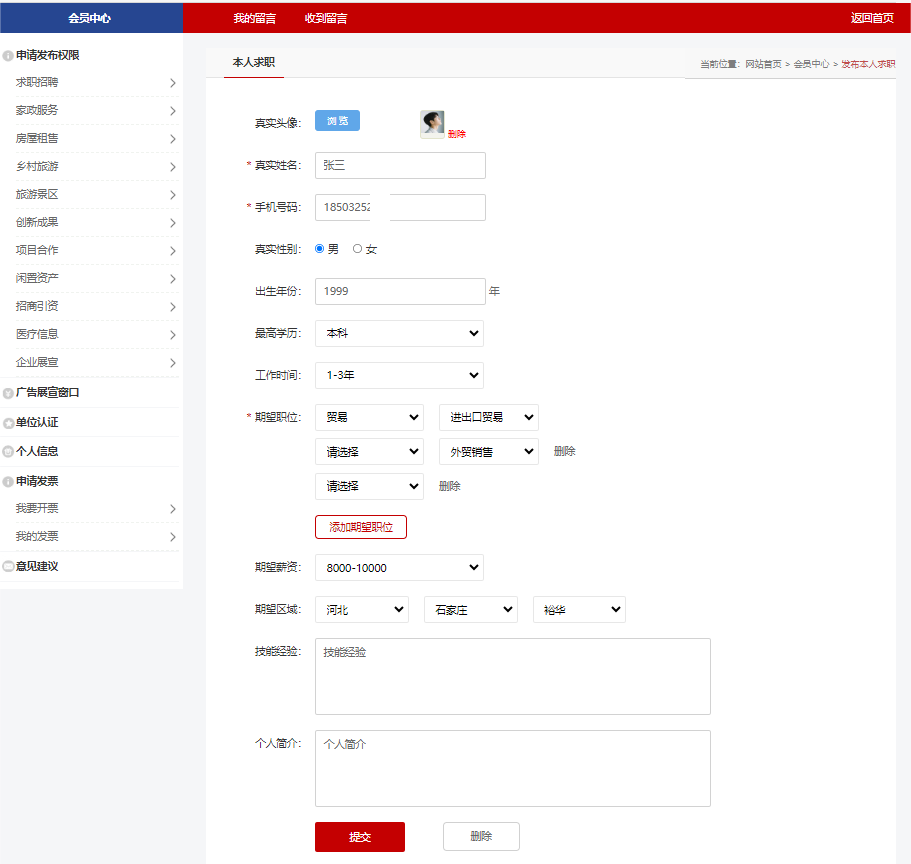Open the 裕华 district dropdown
Image resolution: width=911 pixels, height=864 pixels.
(579, 610)
